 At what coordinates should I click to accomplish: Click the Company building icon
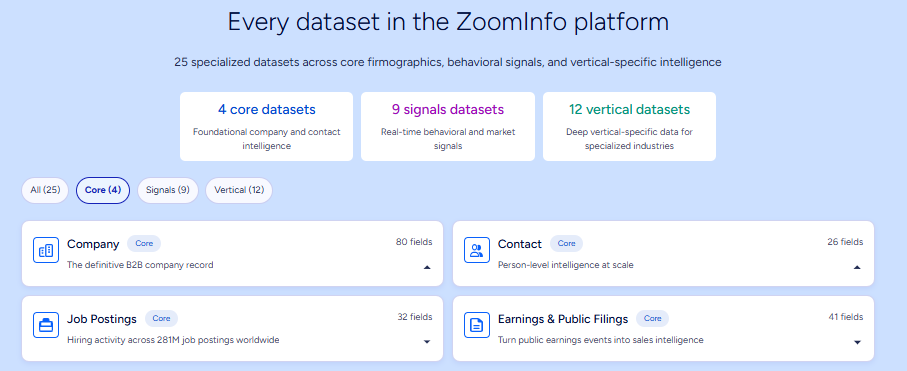tap(46, 250)
